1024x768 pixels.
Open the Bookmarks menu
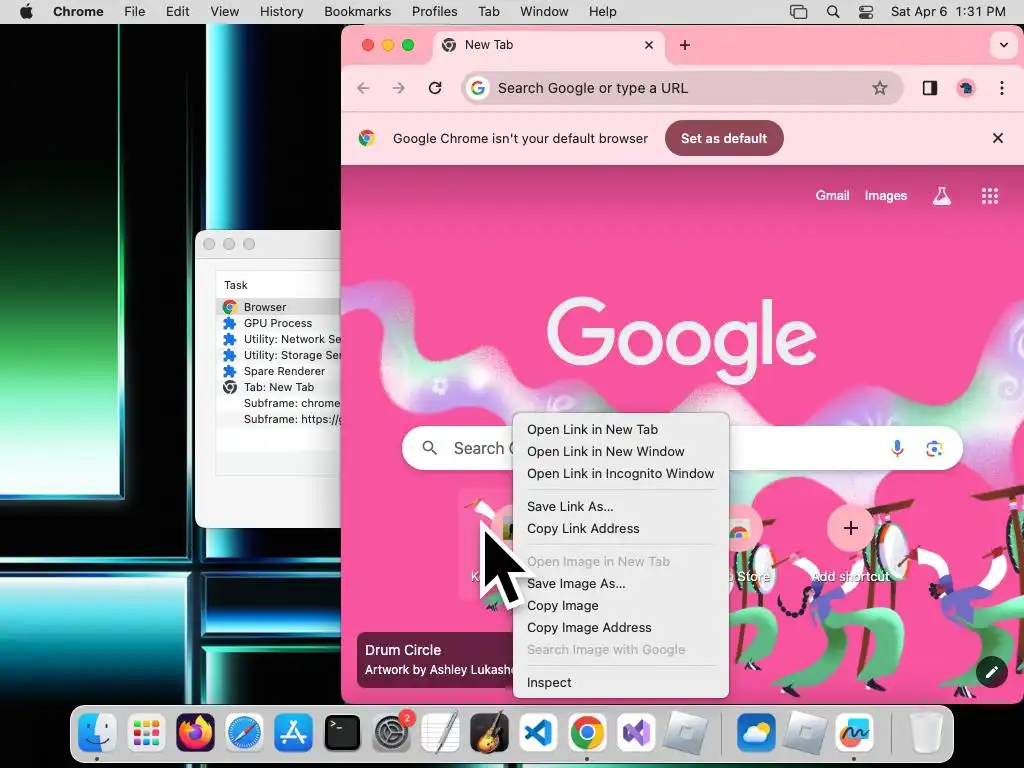point(357,12)
